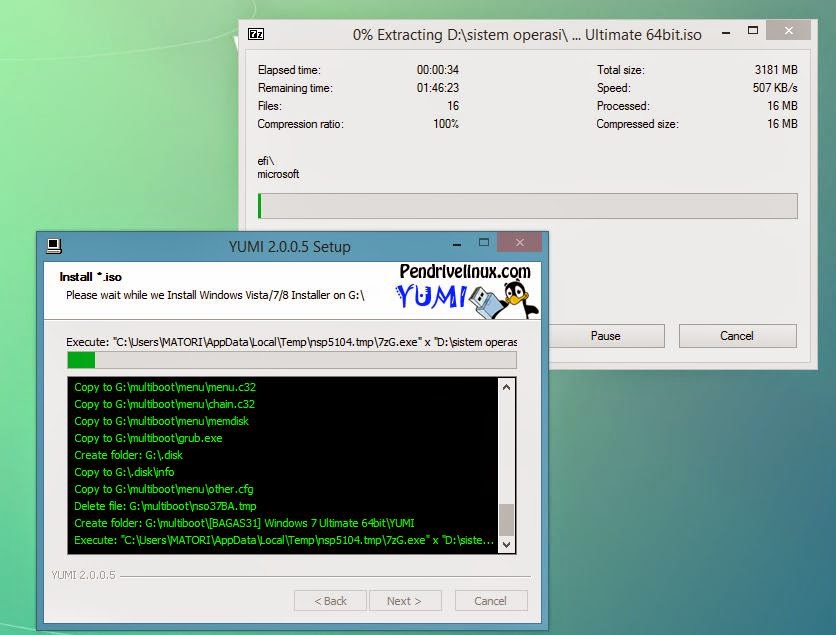Select log line 'Copy to G:\multiboot\grub.exe'
Screen dimensions: 836x635
(148, 438)
